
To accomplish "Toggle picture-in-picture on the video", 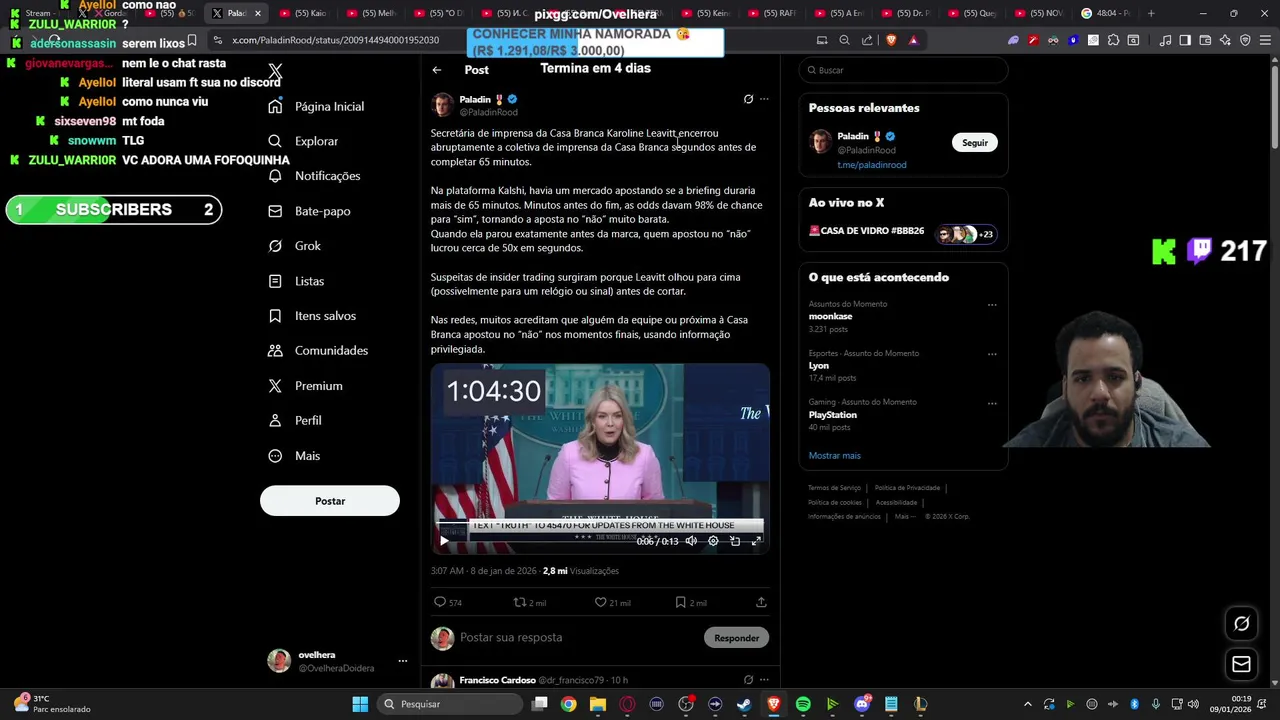I will tap(735, 541).
